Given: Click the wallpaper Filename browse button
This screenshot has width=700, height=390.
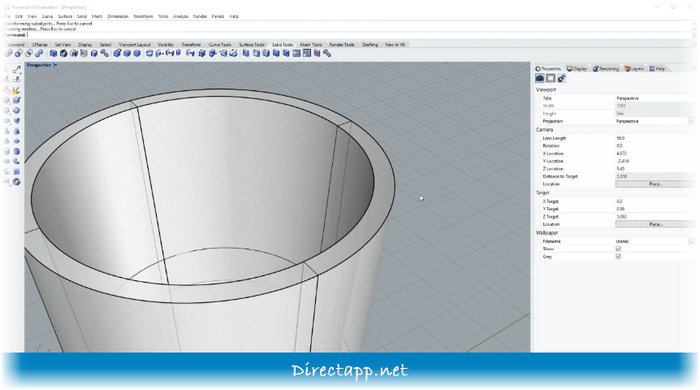Looking at the screenshot, I should [x=691, y=241].
